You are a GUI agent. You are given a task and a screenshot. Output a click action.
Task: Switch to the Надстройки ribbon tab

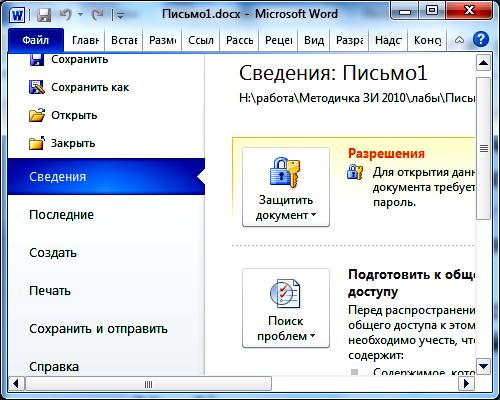click(x=388, y=40)
